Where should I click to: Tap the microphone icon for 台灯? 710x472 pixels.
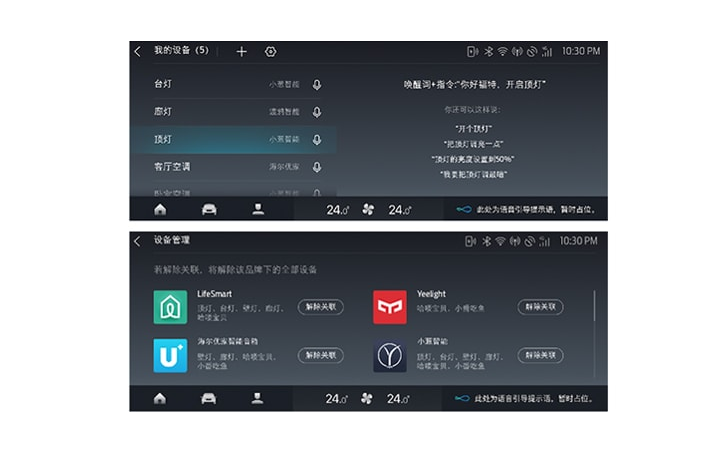(x=317, y=85)
